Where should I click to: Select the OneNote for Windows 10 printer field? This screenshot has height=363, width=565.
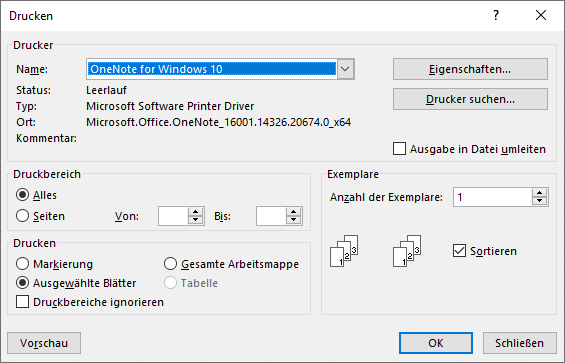(212, 69)
